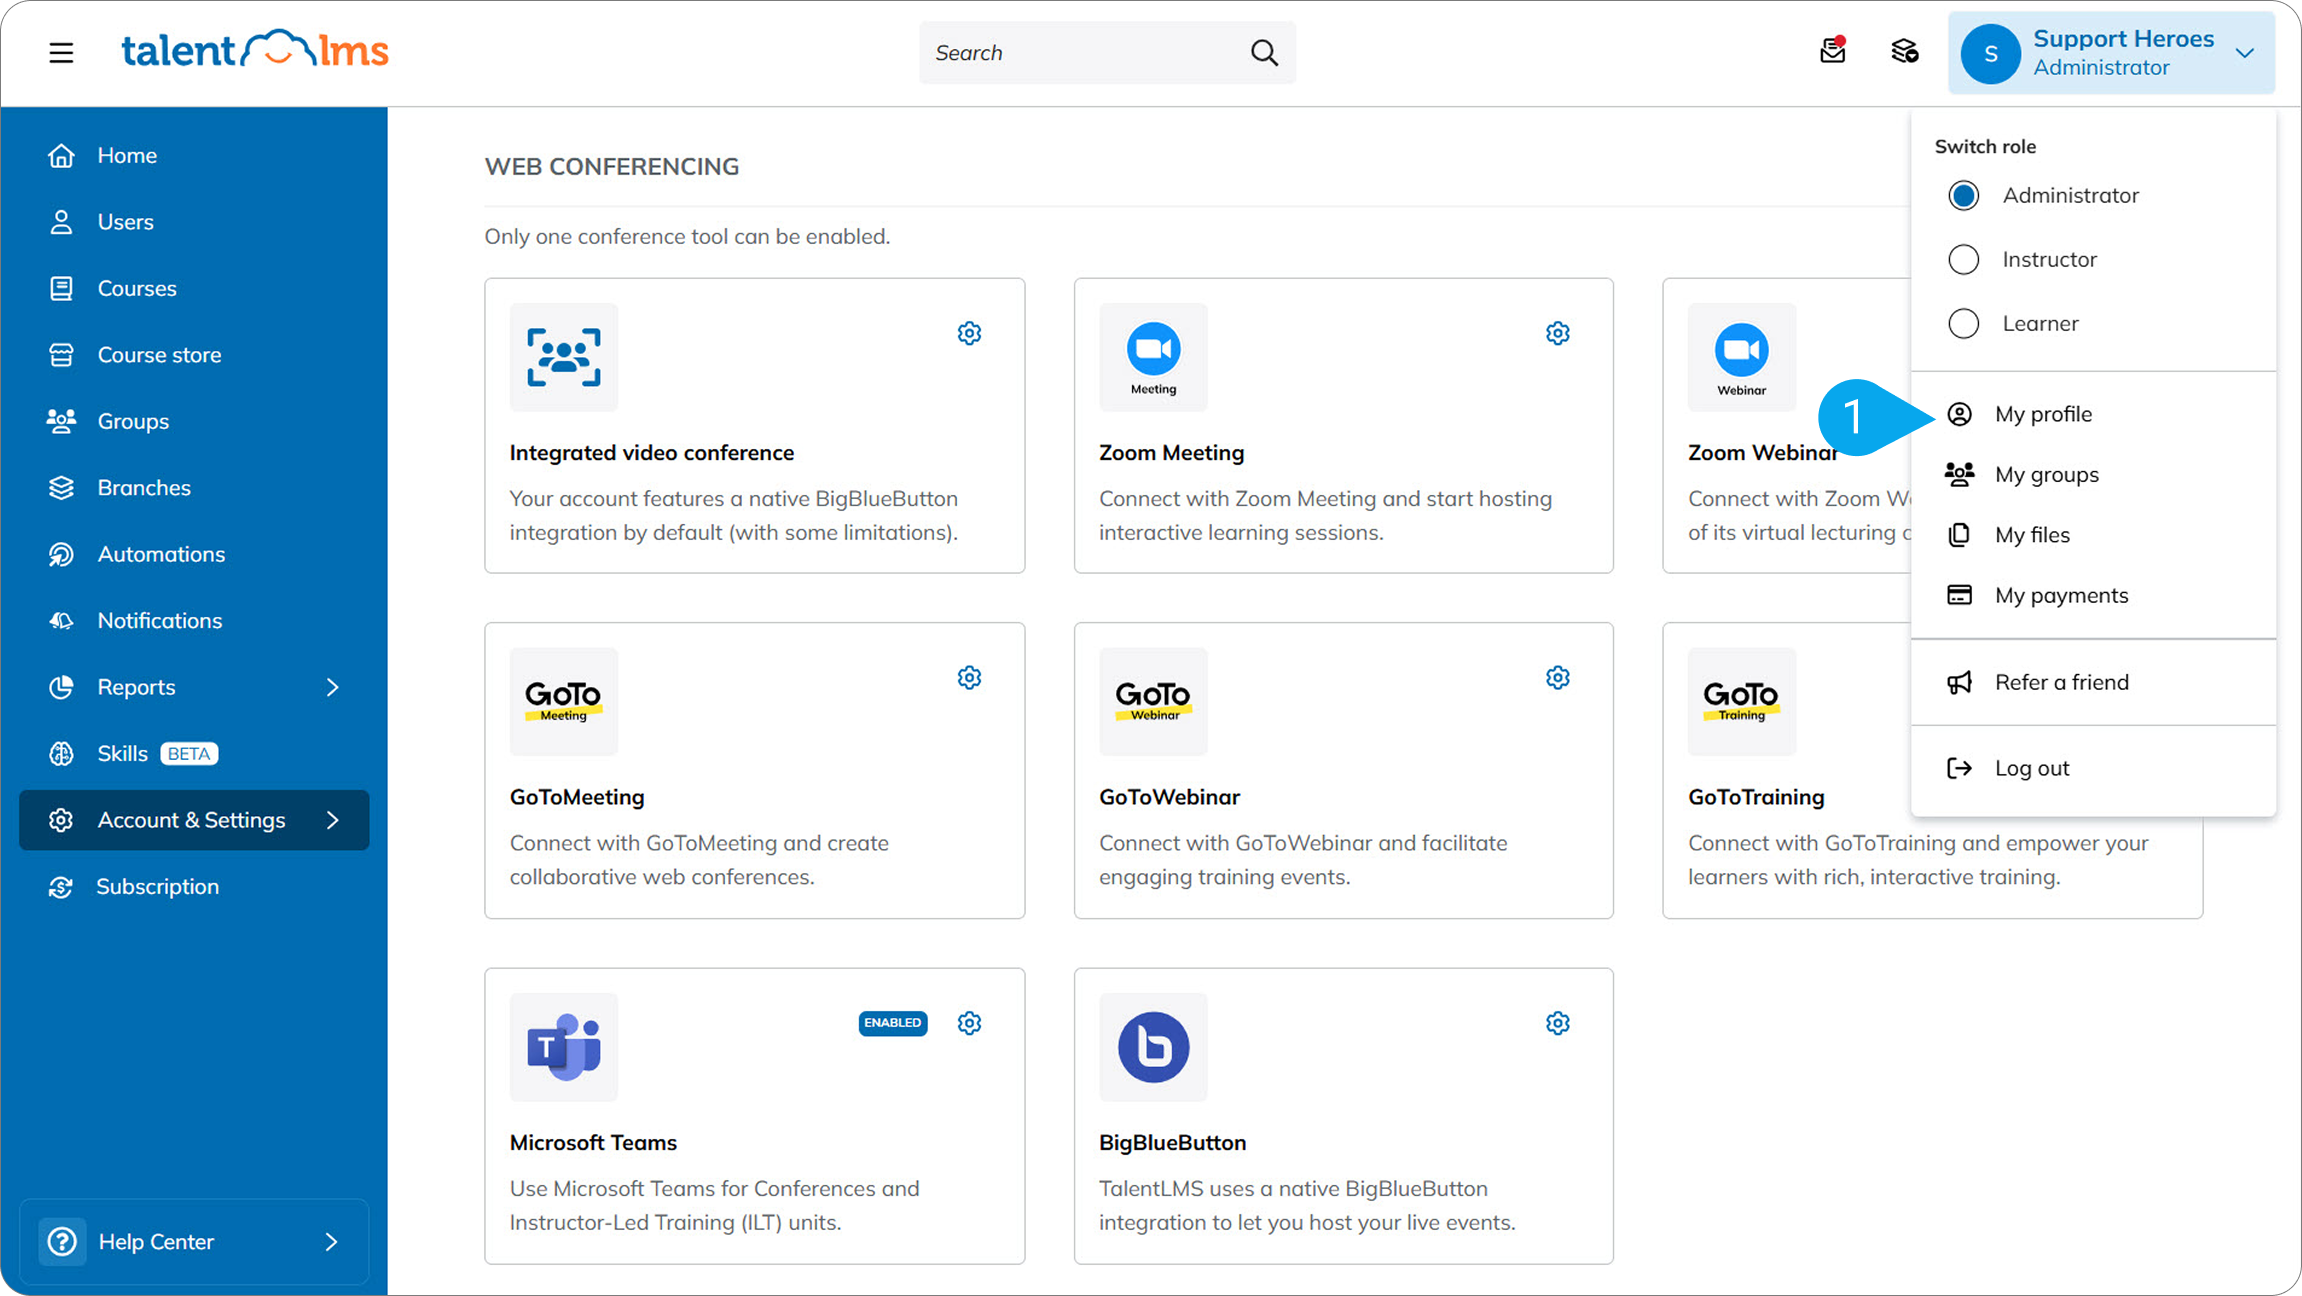Viewport: 2302px width, 1296px height.
Task: Click the GoTo Meeting logo
Action: point(564,702)
